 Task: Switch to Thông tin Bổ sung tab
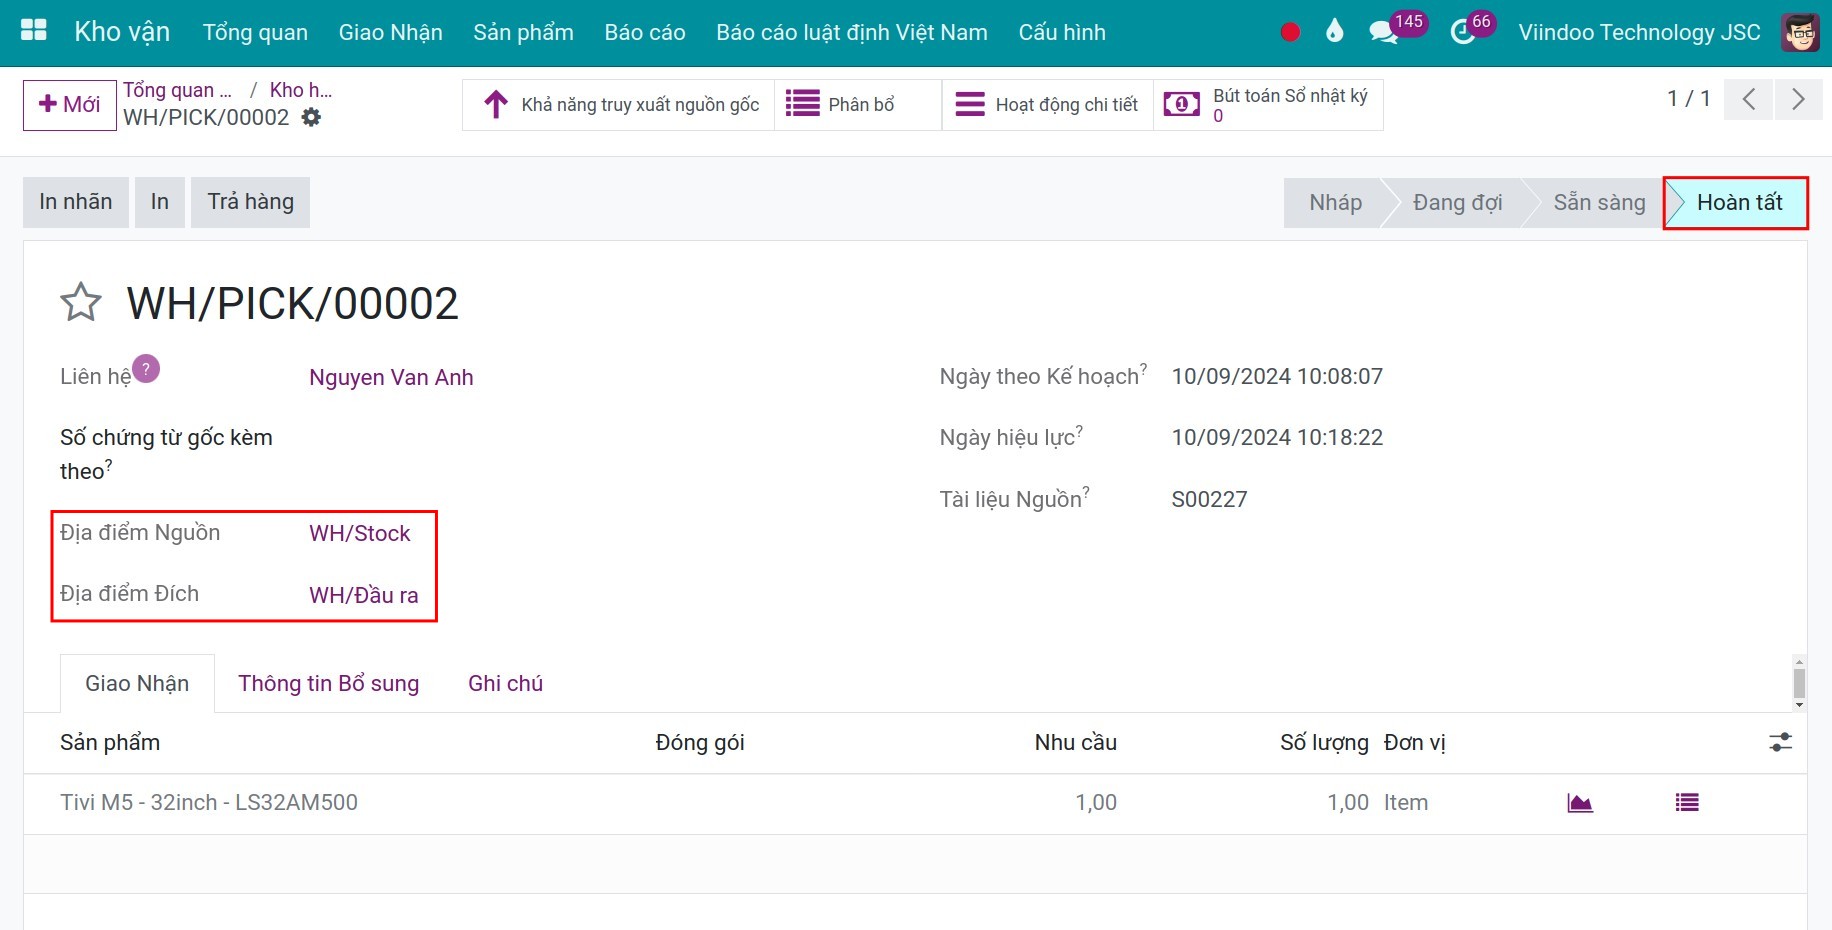(328, 683)
